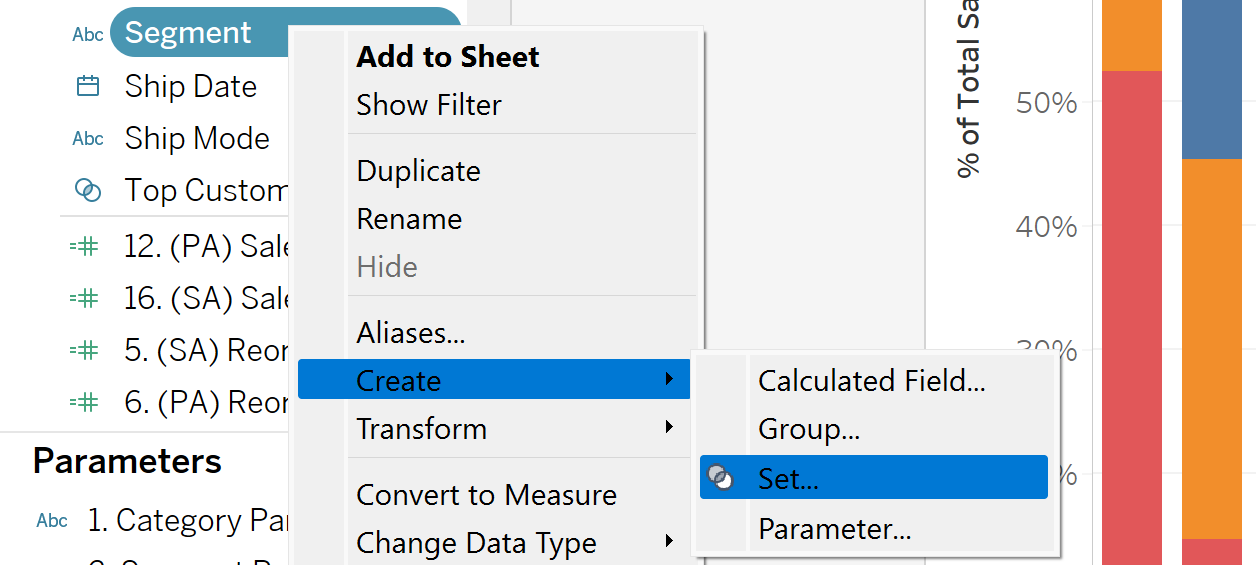
Task: Select Convert to Measure
Action: click(x=486, y=495)
